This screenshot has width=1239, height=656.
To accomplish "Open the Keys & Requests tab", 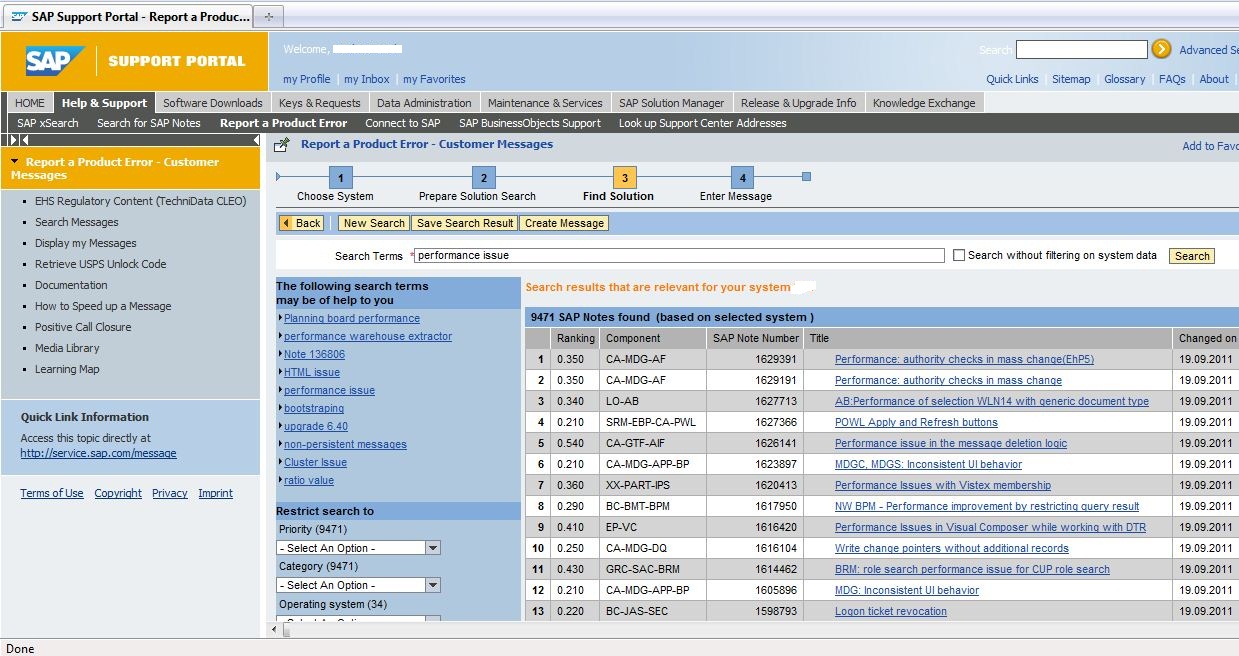I will tap(320, 103).
